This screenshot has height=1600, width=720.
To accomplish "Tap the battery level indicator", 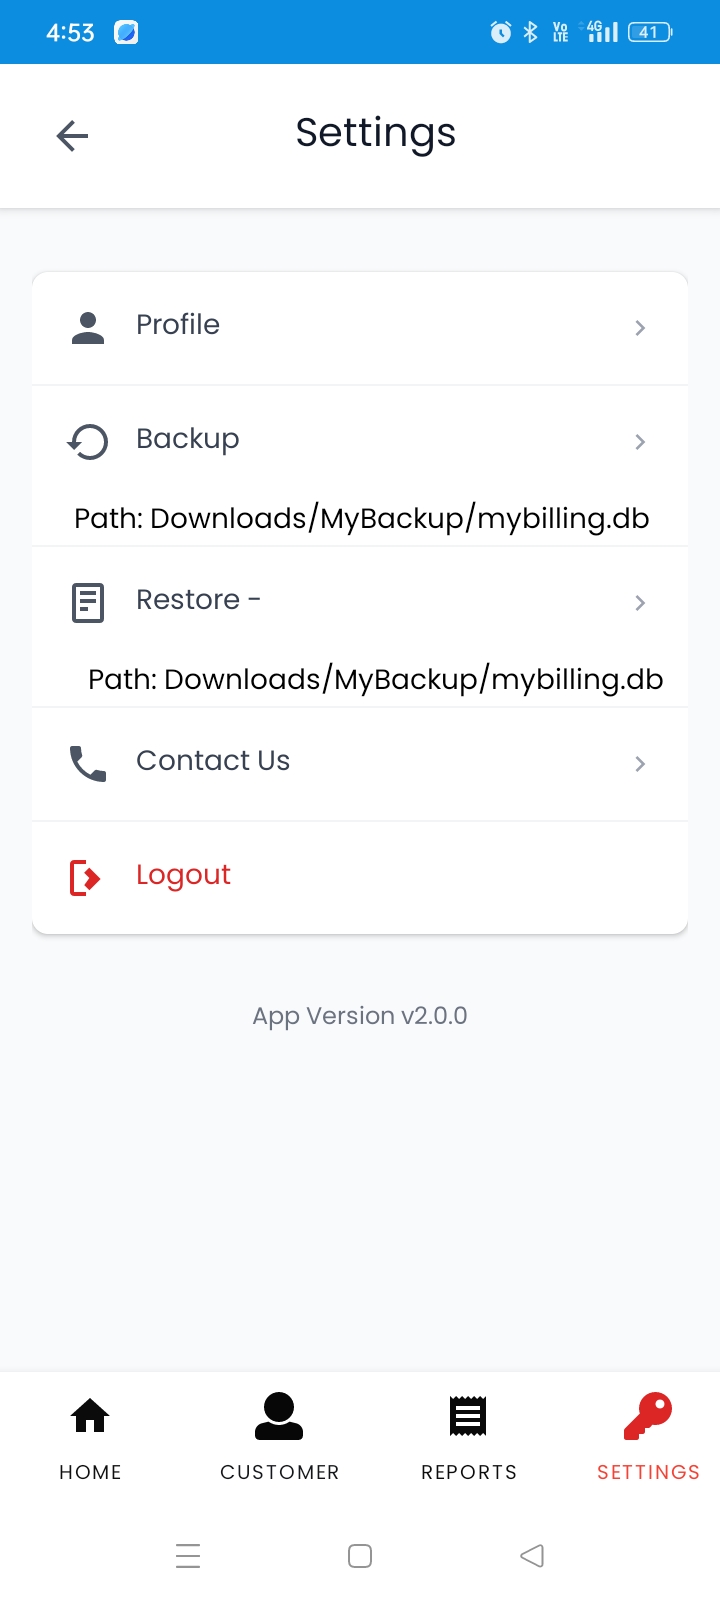I will [648, 31].
